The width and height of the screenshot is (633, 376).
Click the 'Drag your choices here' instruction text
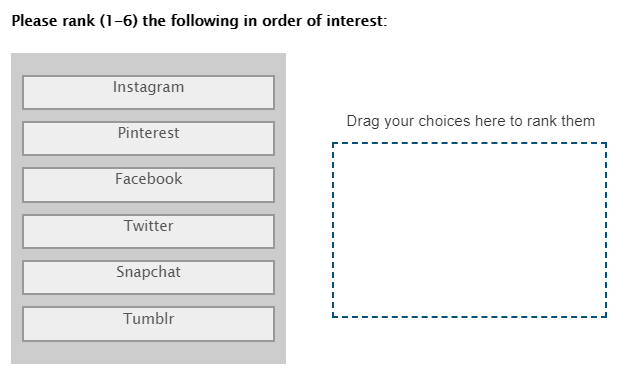click(x=471, y=121)
